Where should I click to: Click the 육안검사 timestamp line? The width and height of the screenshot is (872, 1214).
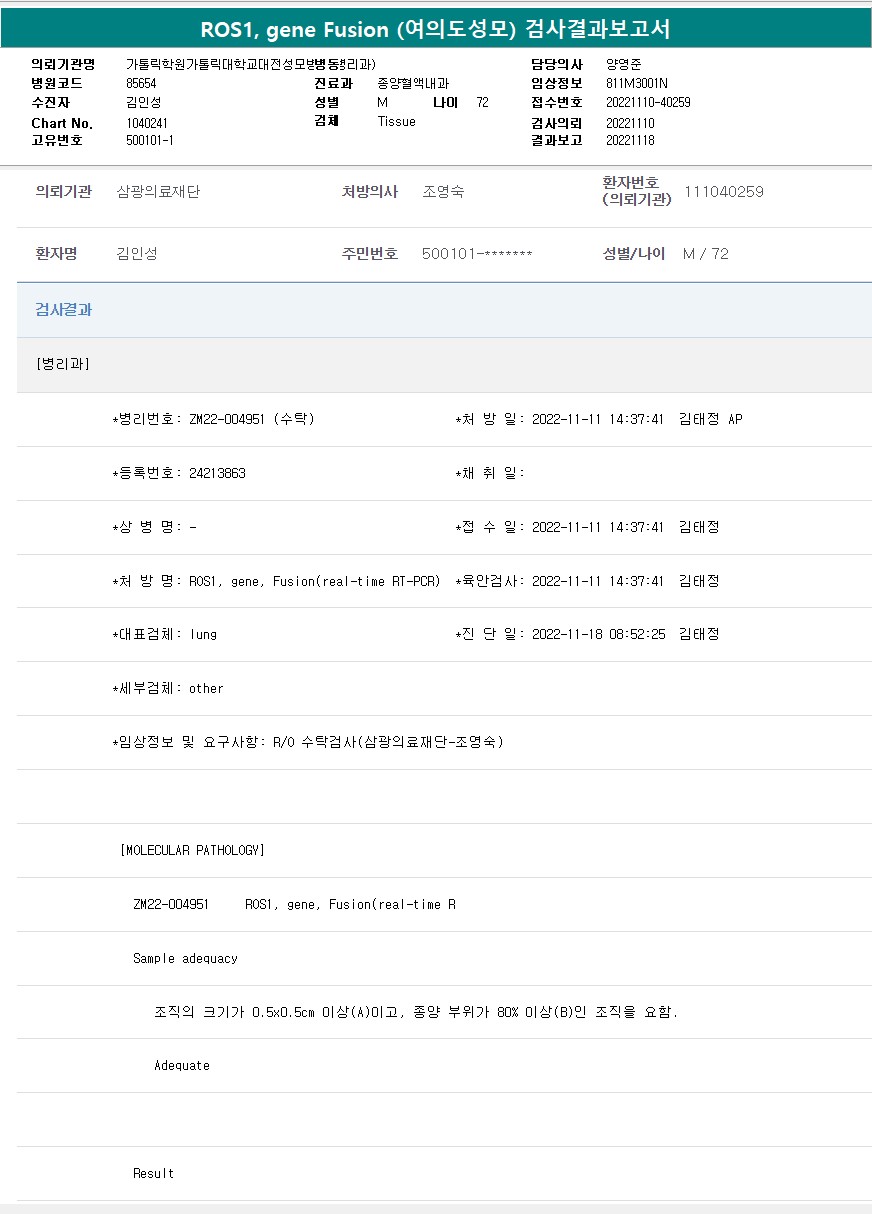tap(587, 581)
